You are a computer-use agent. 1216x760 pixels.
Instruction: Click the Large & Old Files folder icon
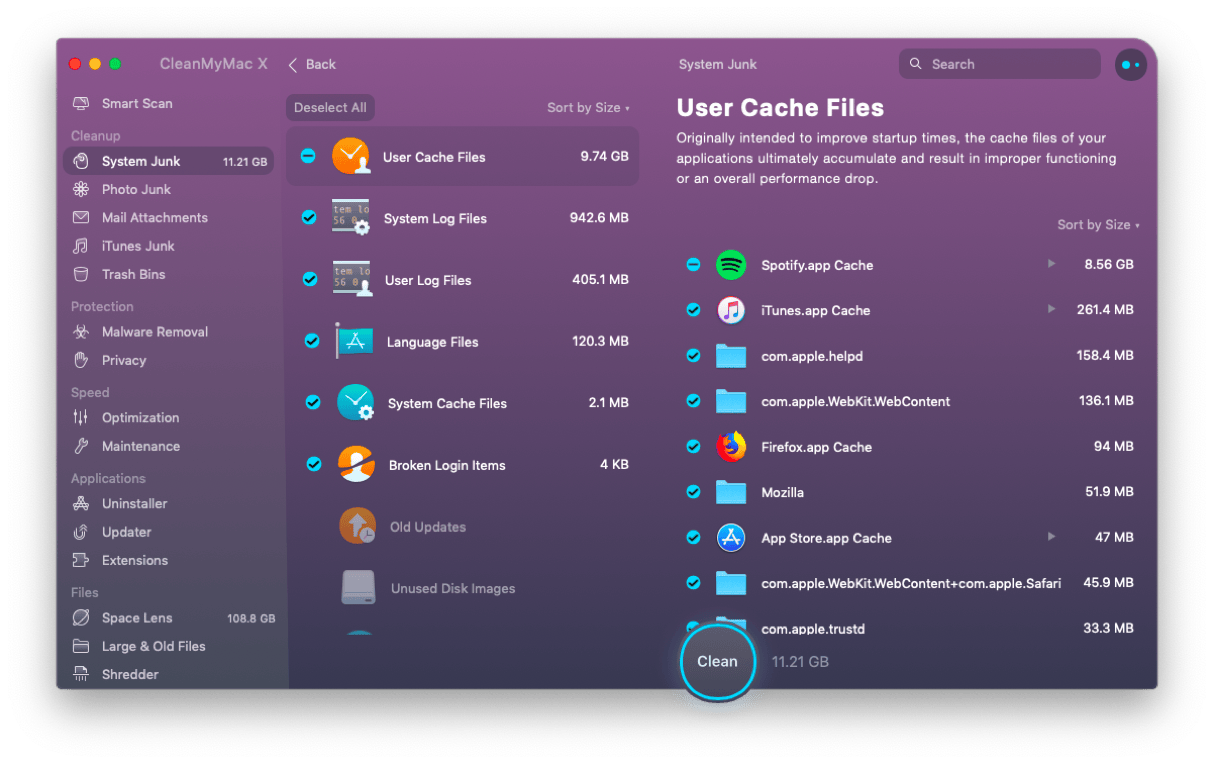[81, 646]
